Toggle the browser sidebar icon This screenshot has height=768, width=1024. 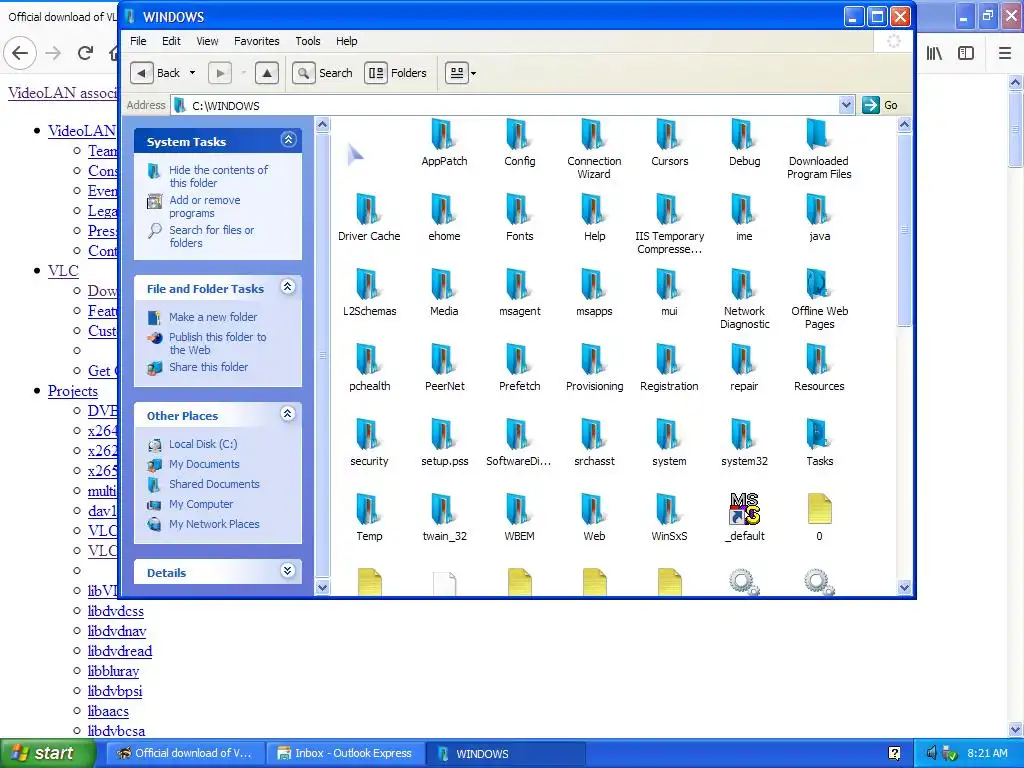click(x=966, y=54)
